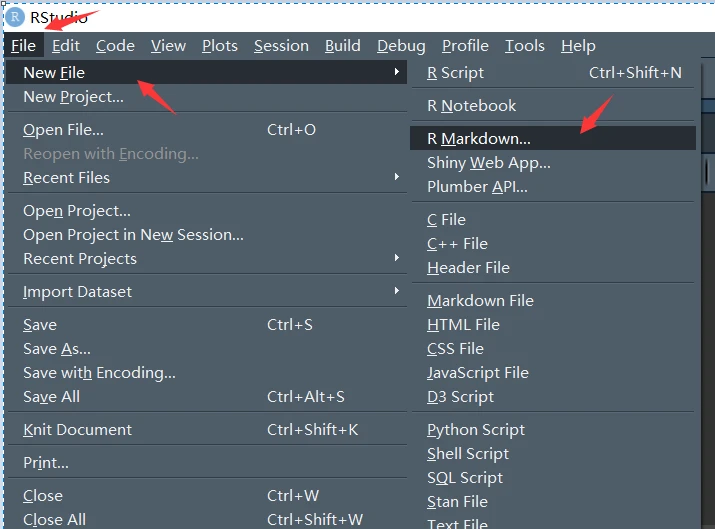715x529 pixels.
Task: Choose Open File... in File menu
Action: click(x=63, y=130)
